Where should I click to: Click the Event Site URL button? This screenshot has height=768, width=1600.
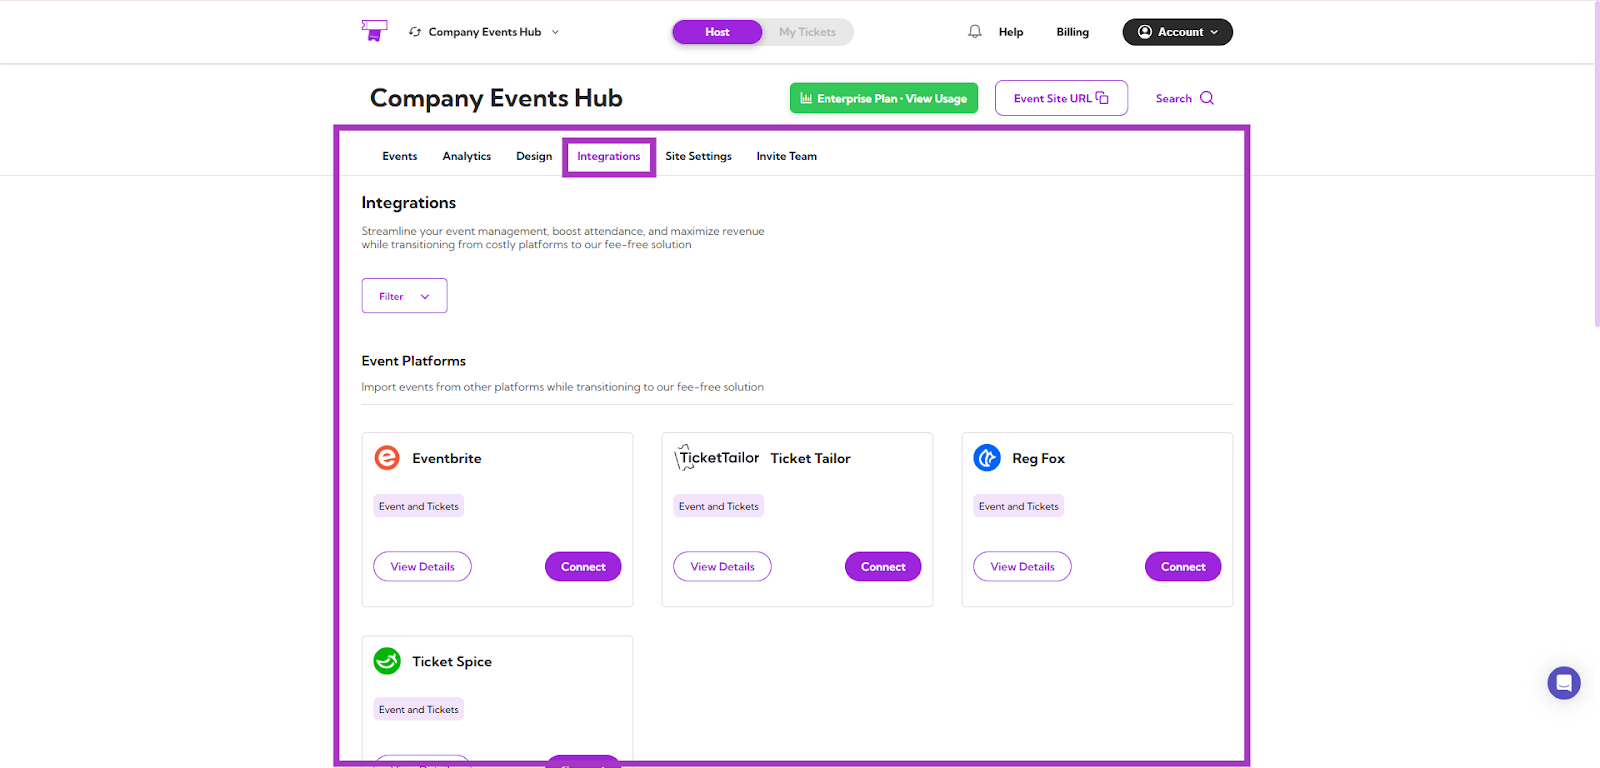1061,98
